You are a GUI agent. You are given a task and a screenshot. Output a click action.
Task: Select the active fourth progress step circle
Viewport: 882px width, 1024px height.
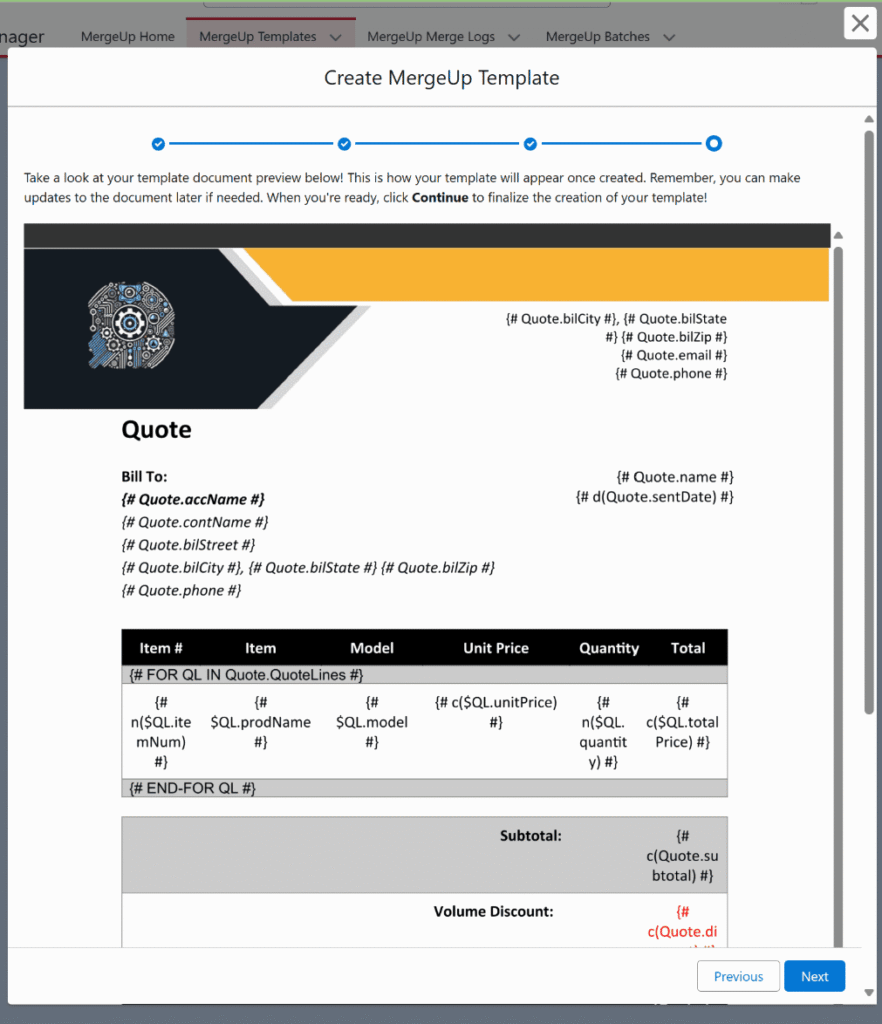click(714, 143)
